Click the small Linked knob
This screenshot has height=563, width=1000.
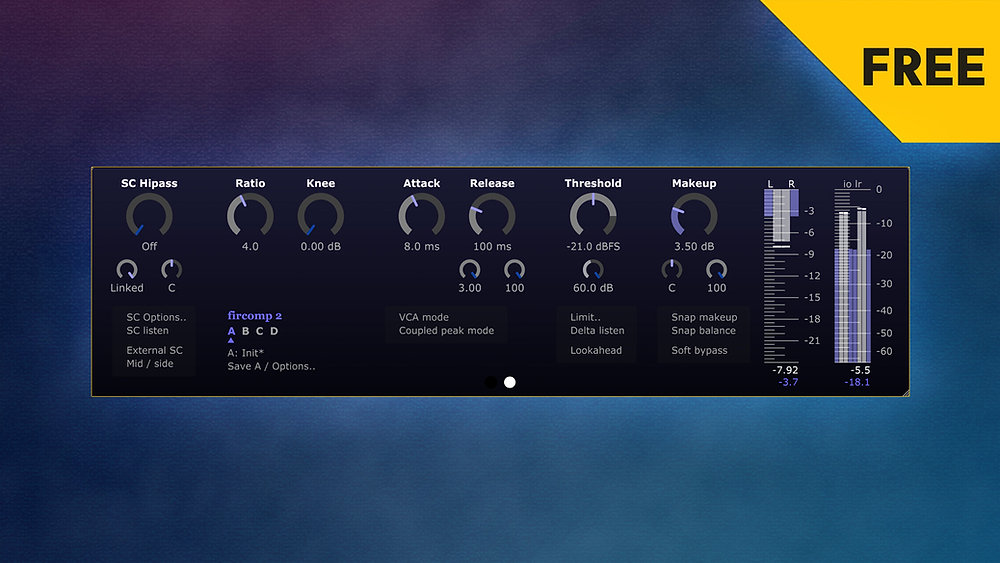(127, 270)
